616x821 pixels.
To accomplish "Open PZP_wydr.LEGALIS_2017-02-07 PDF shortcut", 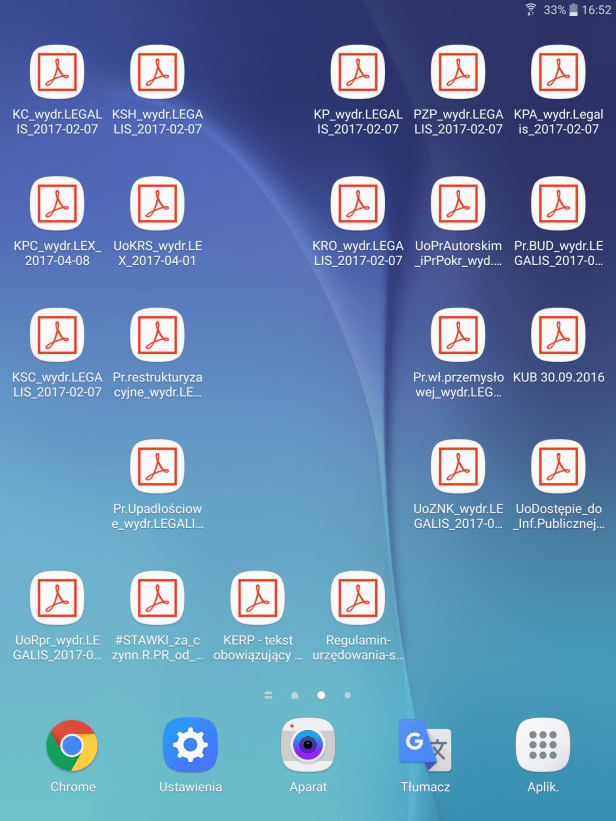I will pos(458,72).
